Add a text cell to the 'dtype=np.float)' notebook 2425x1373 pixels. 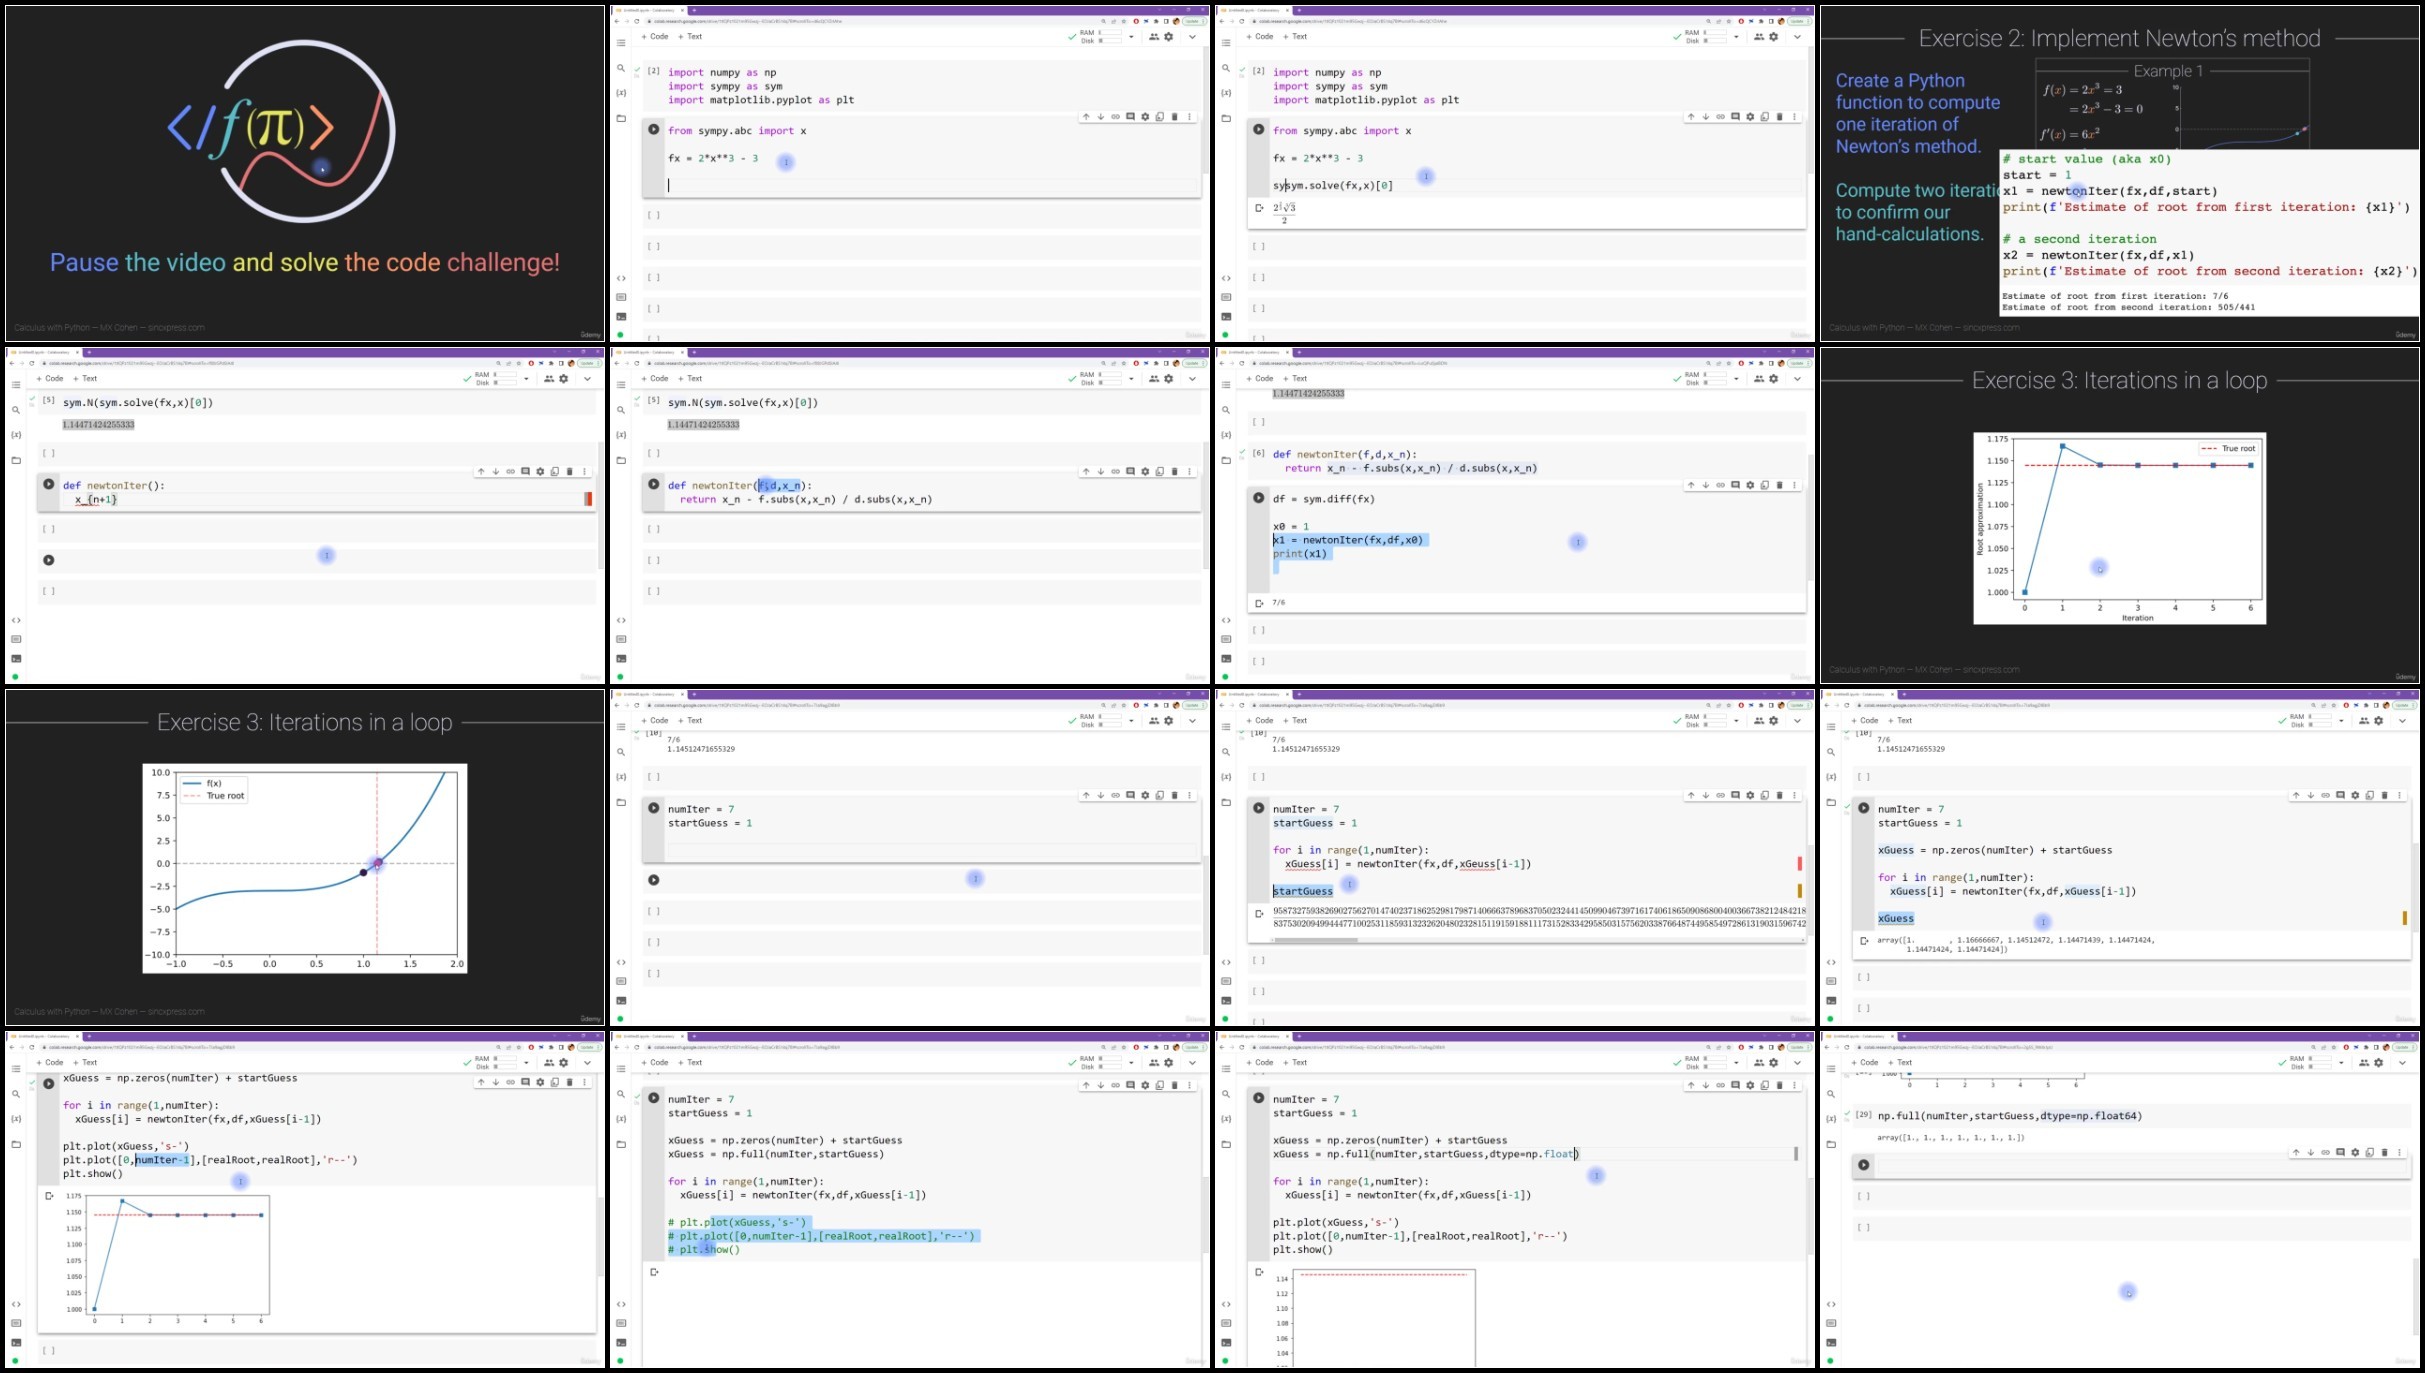point(1295,1063)
